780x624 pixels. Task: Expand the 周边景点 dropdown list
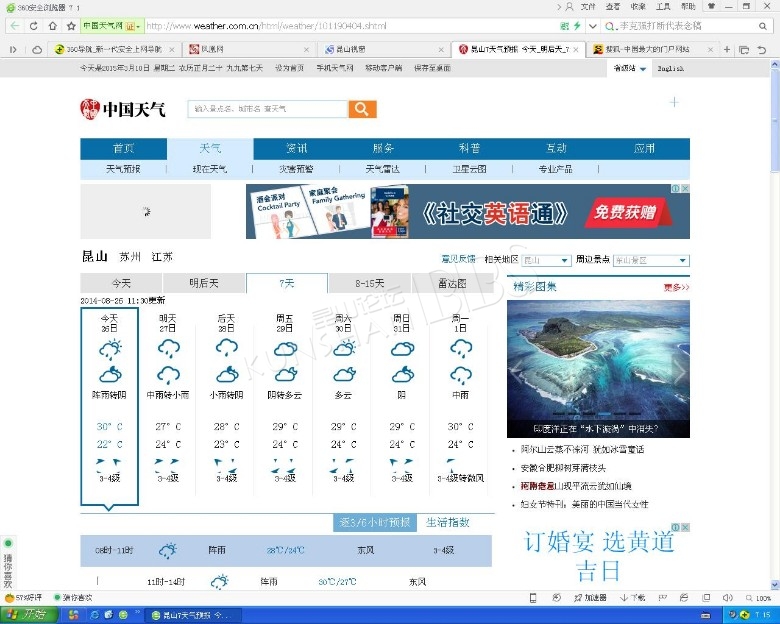point(650,260)
